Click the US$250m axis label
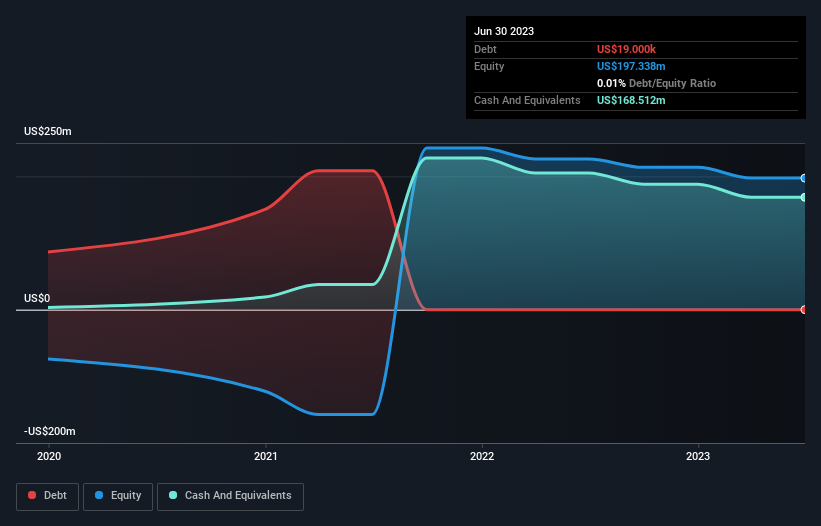The image size is (821, 526). click(48, 131)
